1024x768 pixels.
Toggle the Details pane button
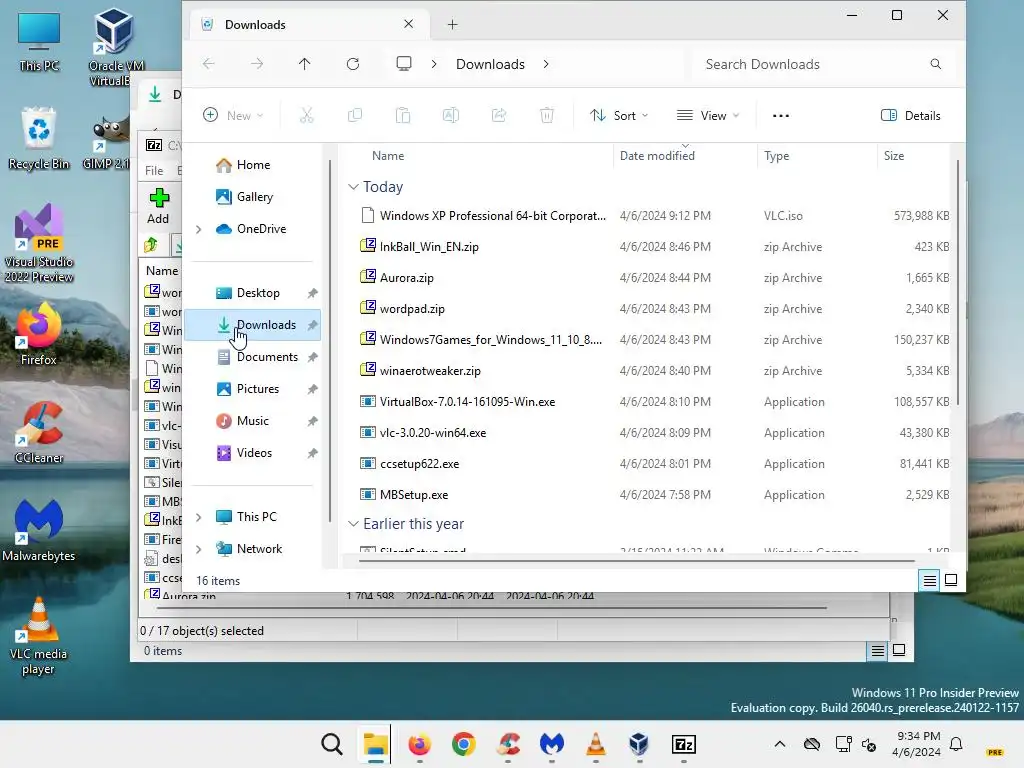point(911,116)
